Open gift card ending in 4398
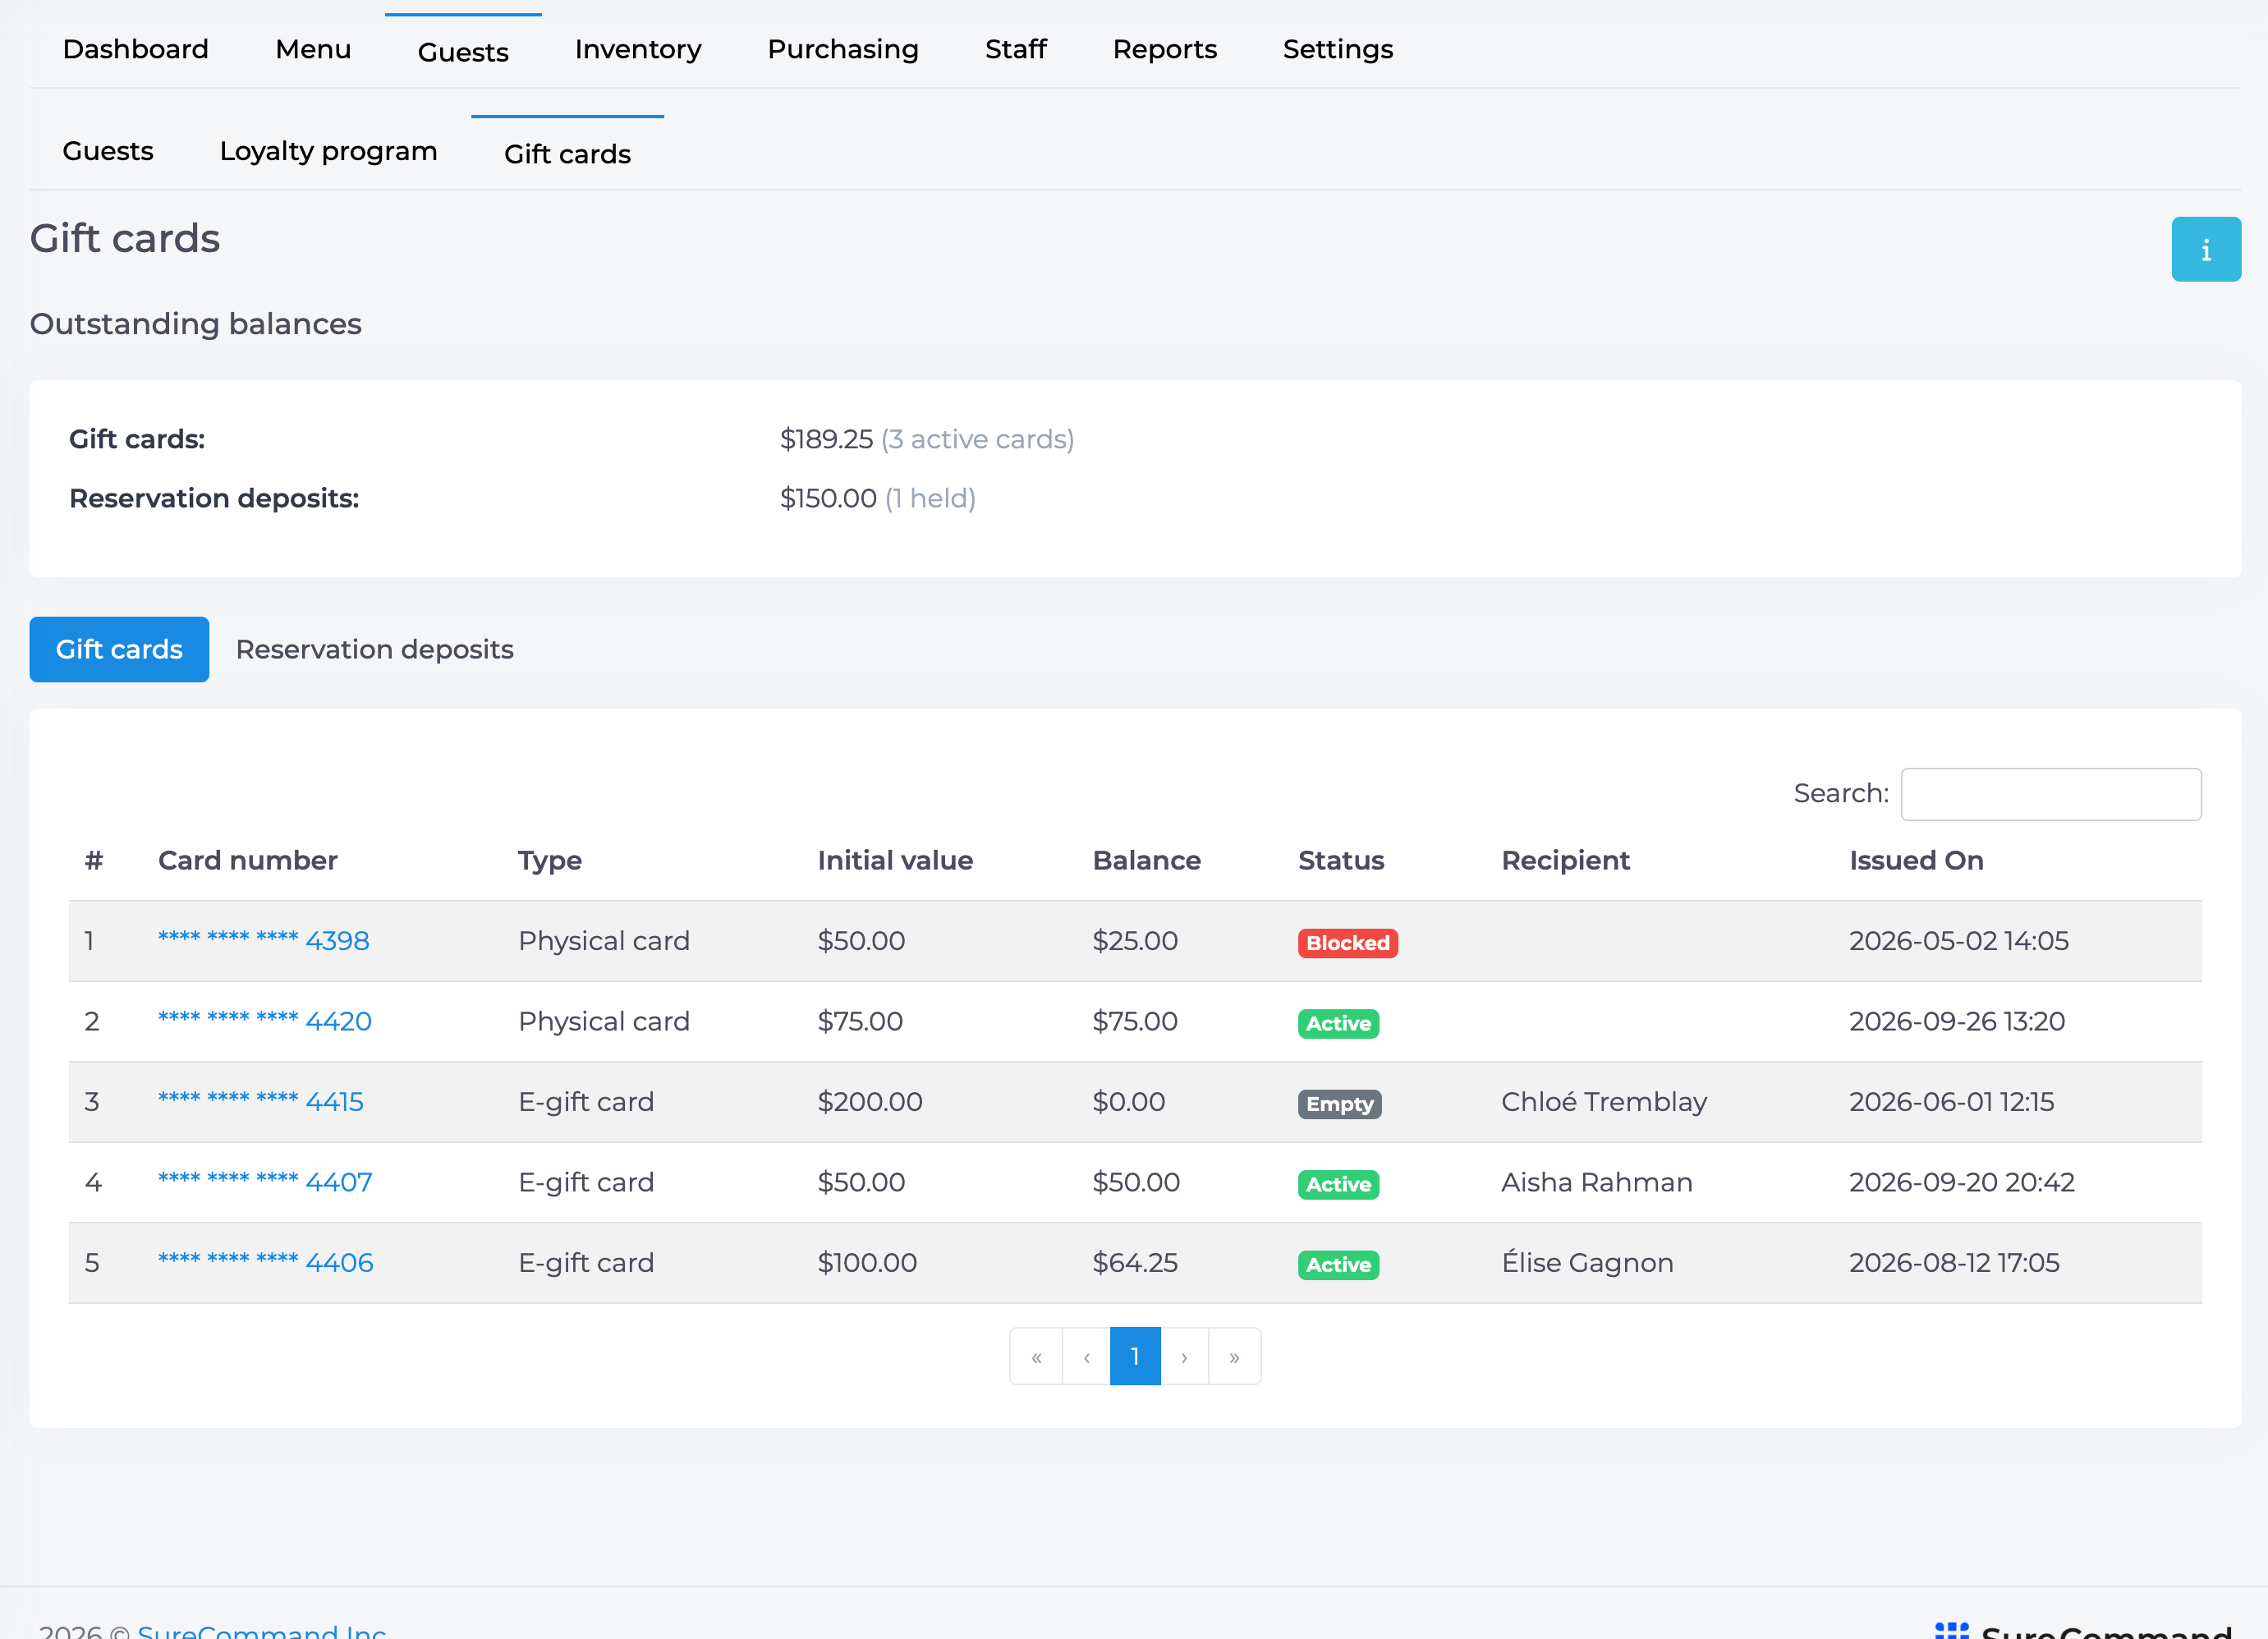Screen dimensions: 2268x1639 263,941
